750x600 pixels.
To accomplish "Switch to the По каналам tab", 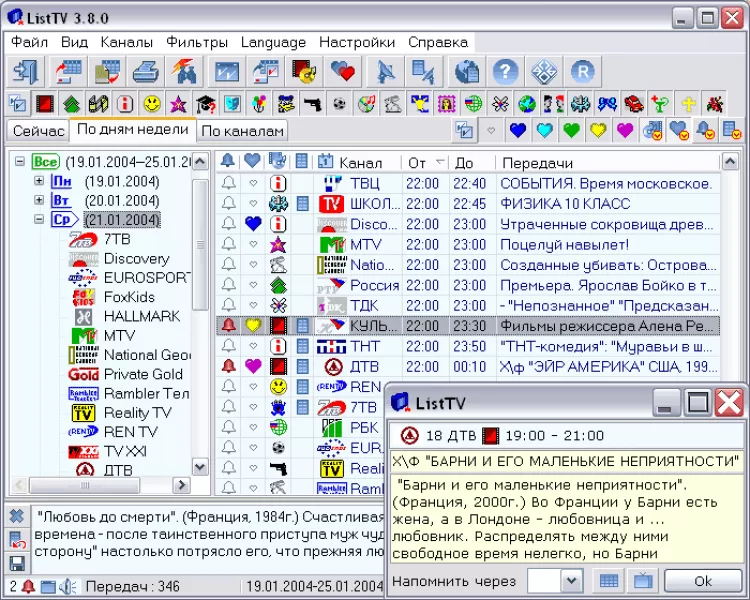I will pos(242,131).
